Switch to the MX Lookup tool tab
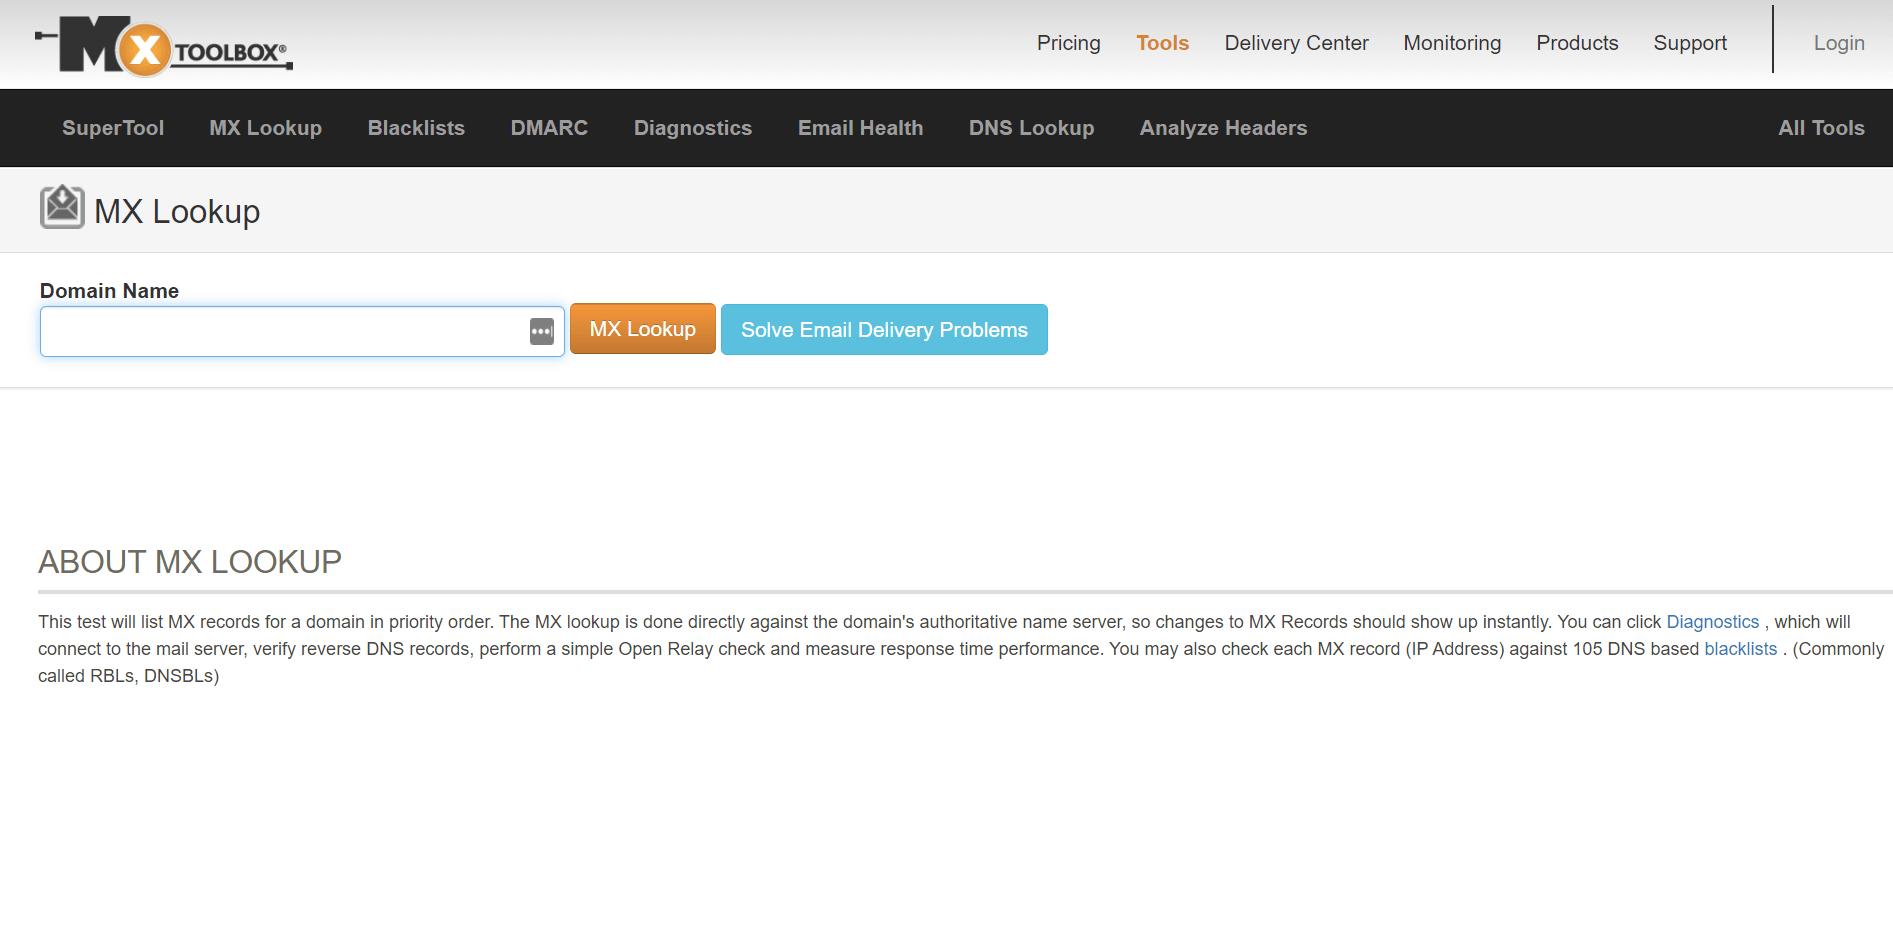This screenshot has height=939, width=1893. coord(265,128)
